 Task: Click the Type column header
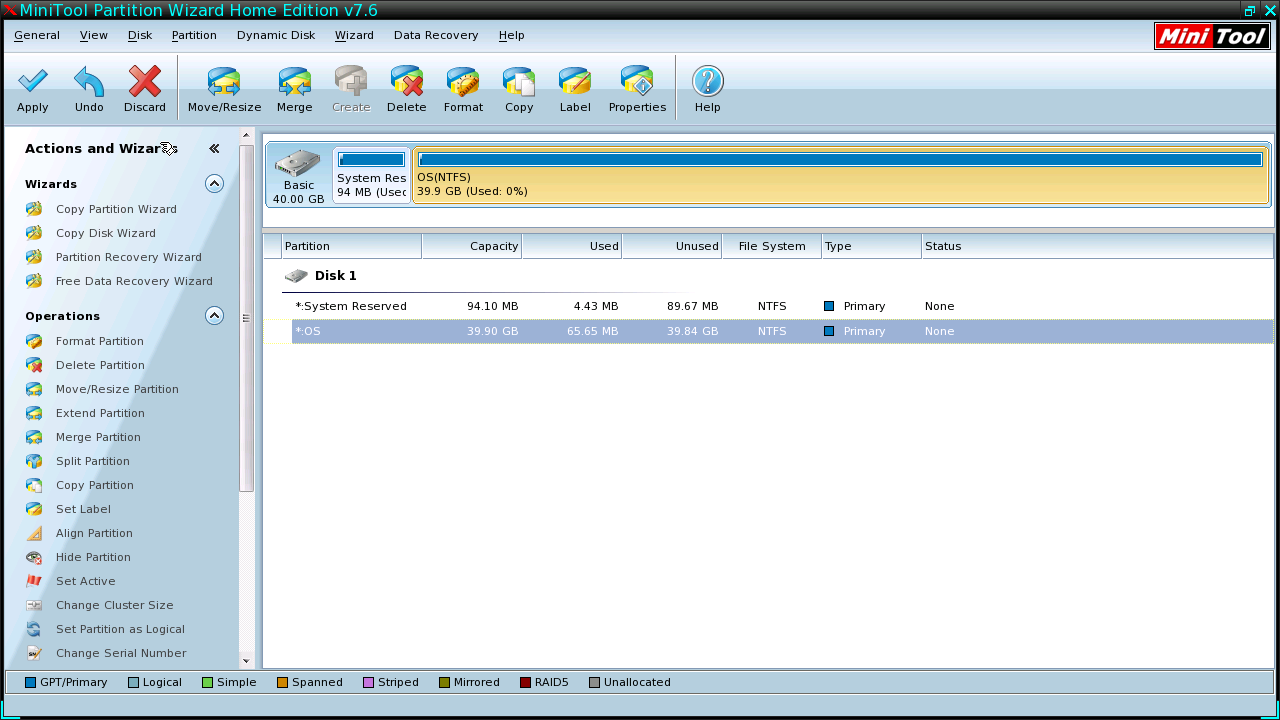872,246
